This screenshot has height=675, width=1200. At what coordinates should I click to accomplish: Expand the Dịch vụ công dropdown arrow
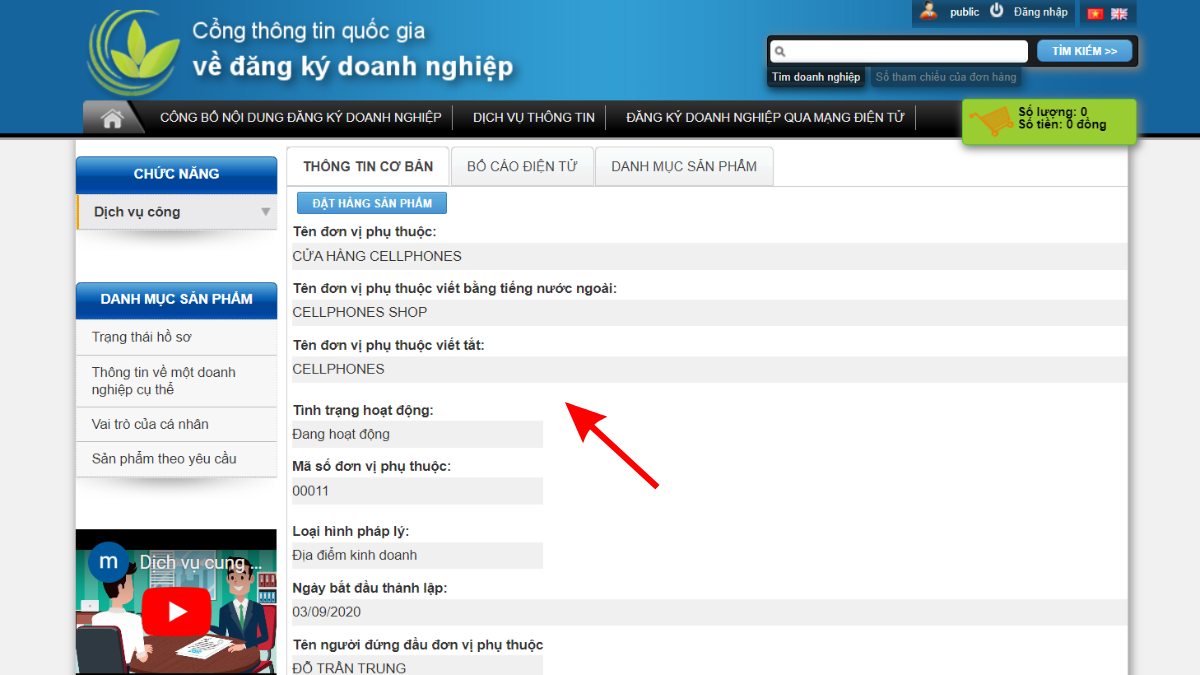[266, 212]
